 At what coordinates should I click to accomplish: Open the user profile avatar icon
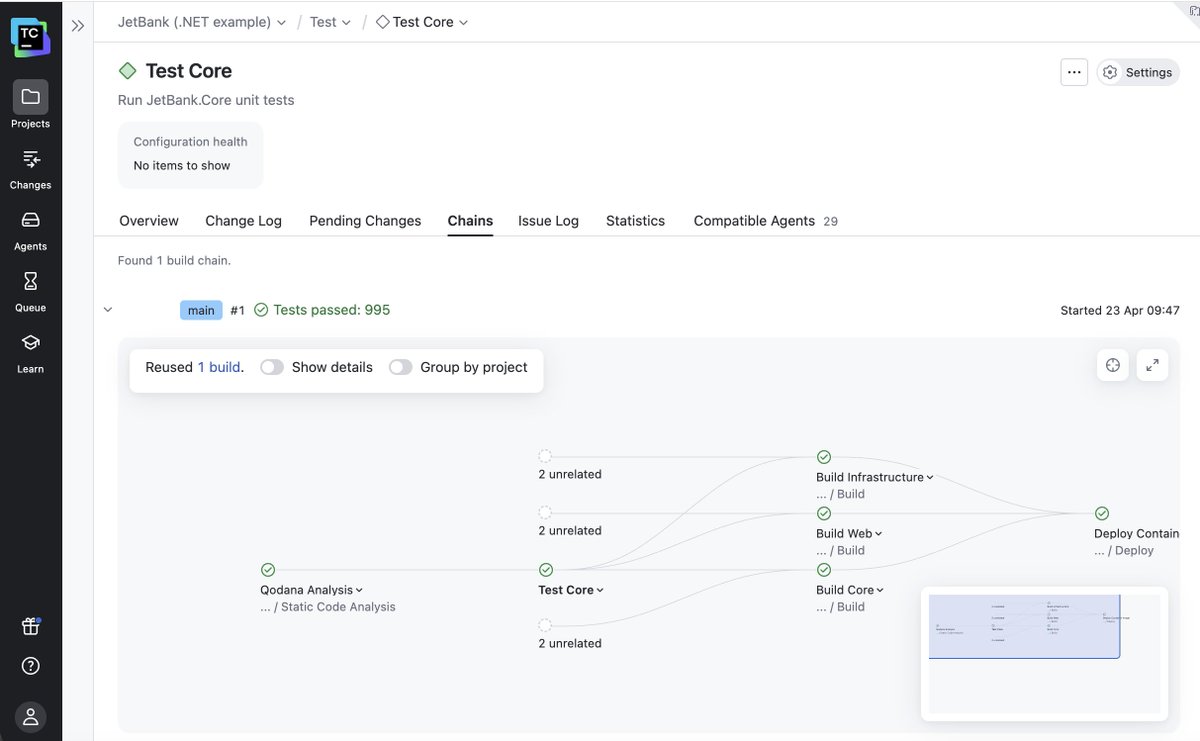[x=30, y=716]
